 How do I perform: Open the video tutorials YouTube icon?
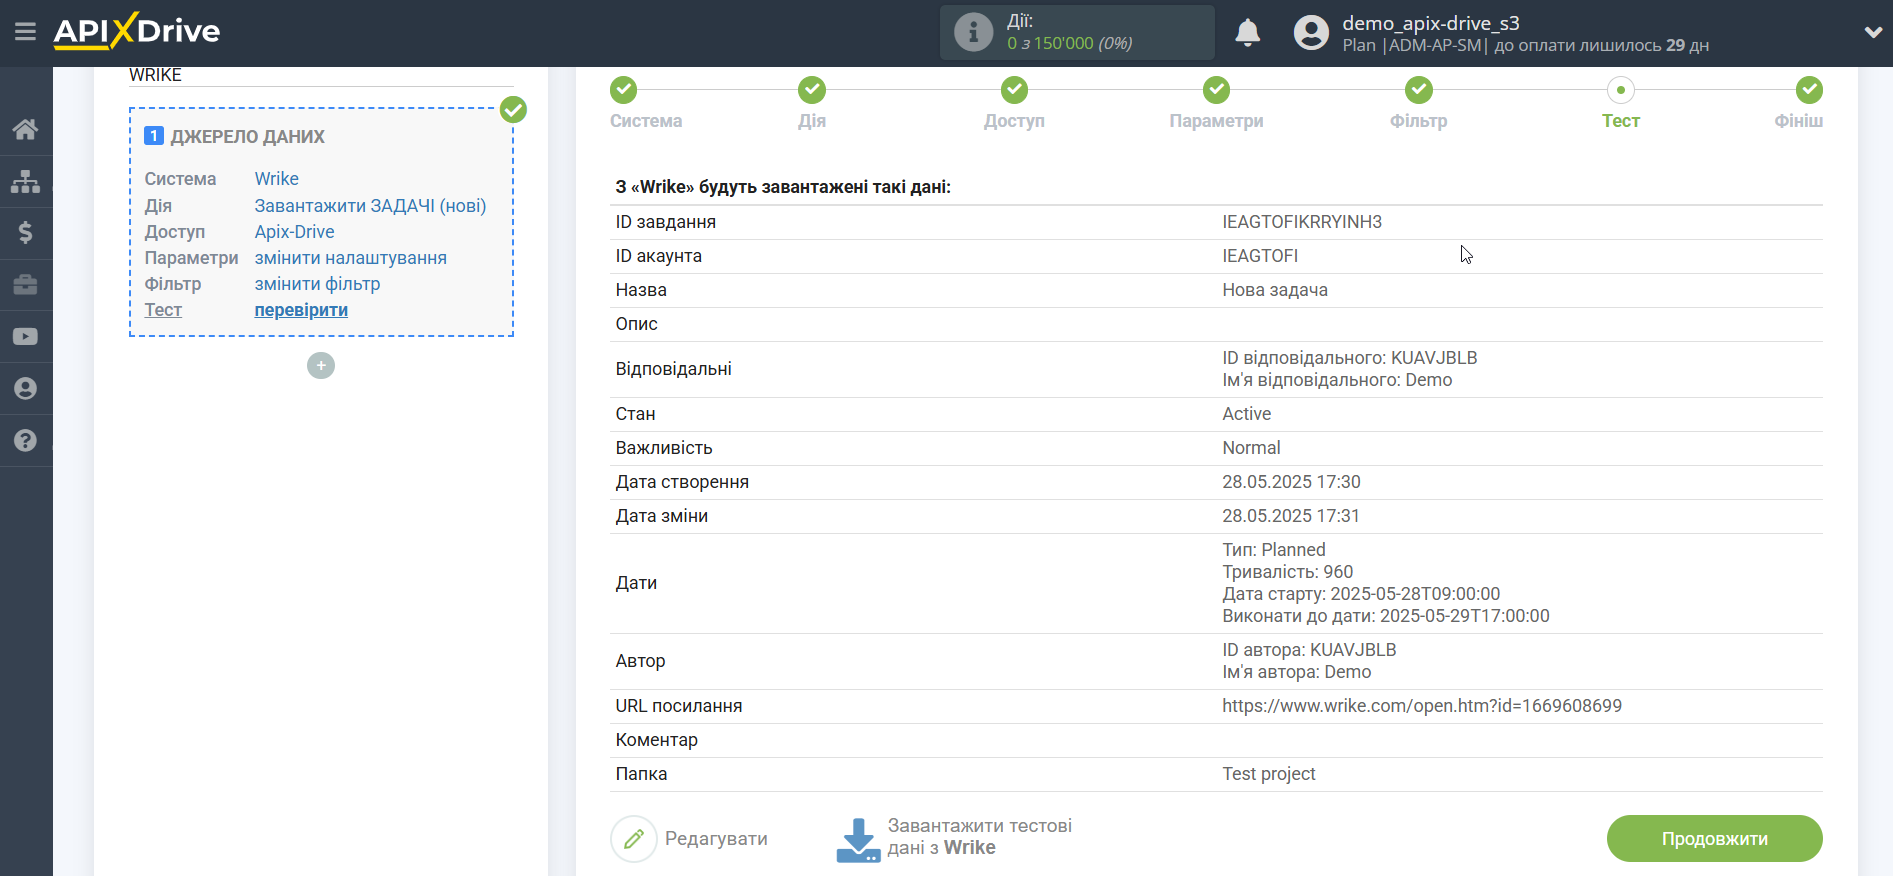[26, 337]
